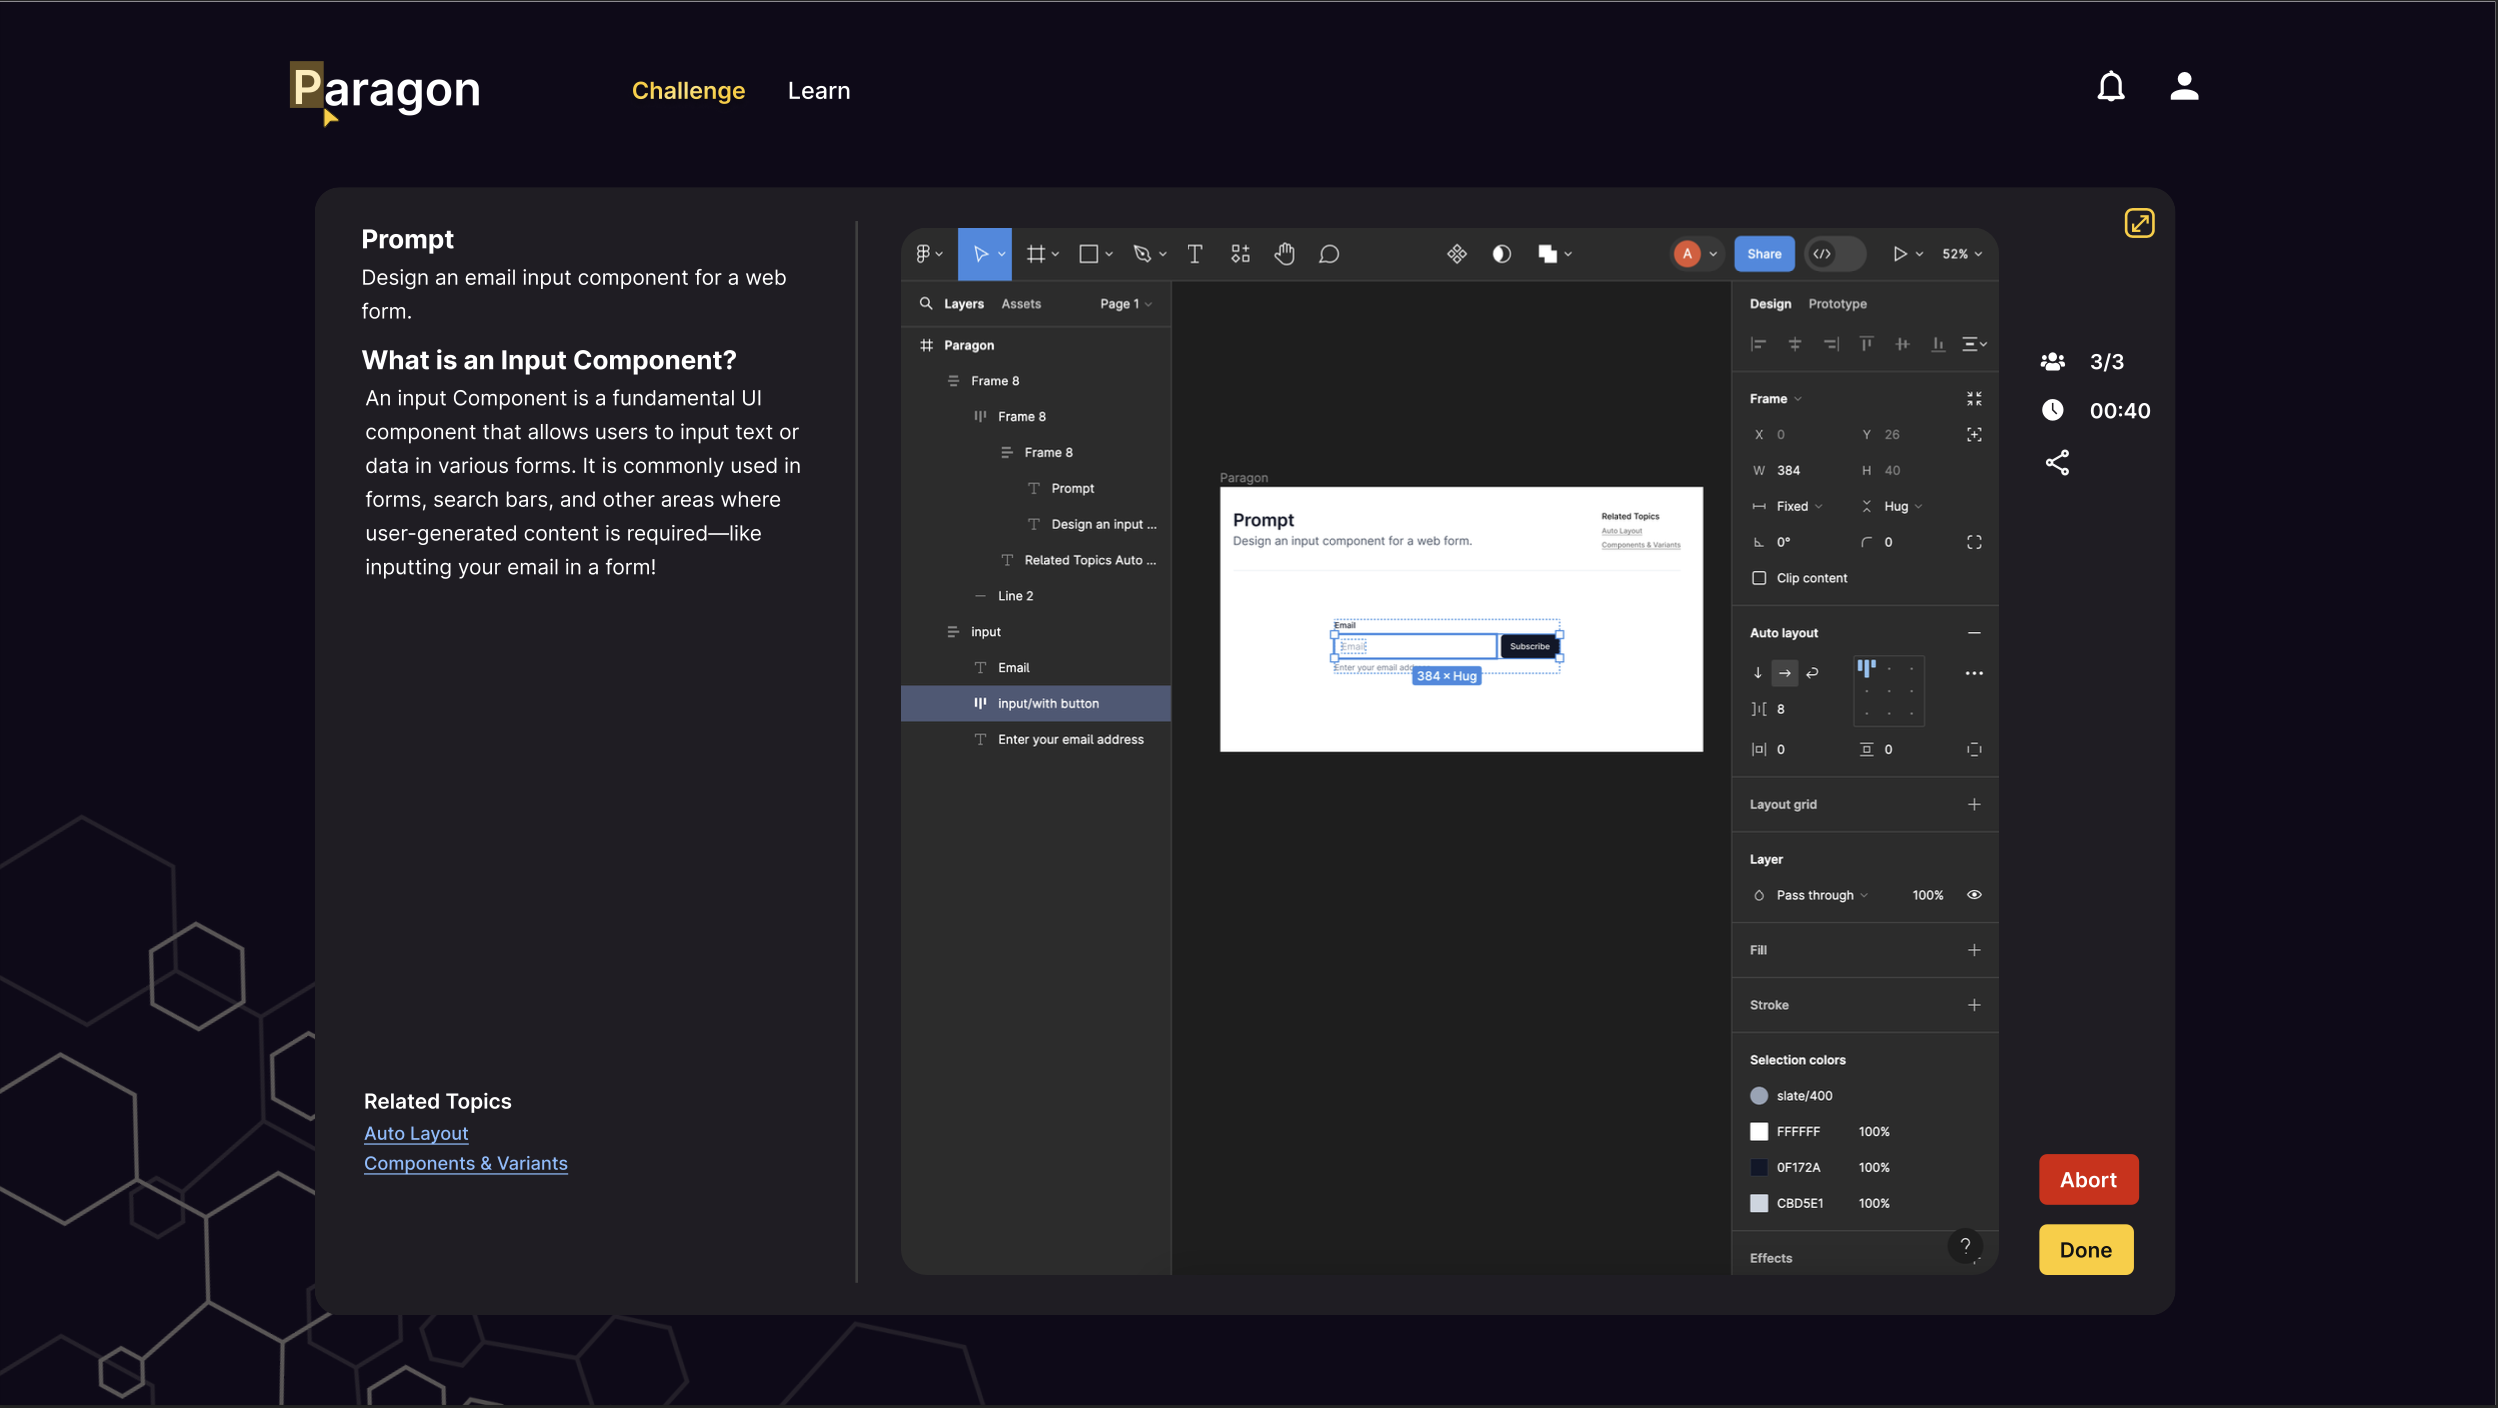Switch to the Layers tab
Image resolution: width=2498 pixels, height=1408 pixels.
pos(964,304)
